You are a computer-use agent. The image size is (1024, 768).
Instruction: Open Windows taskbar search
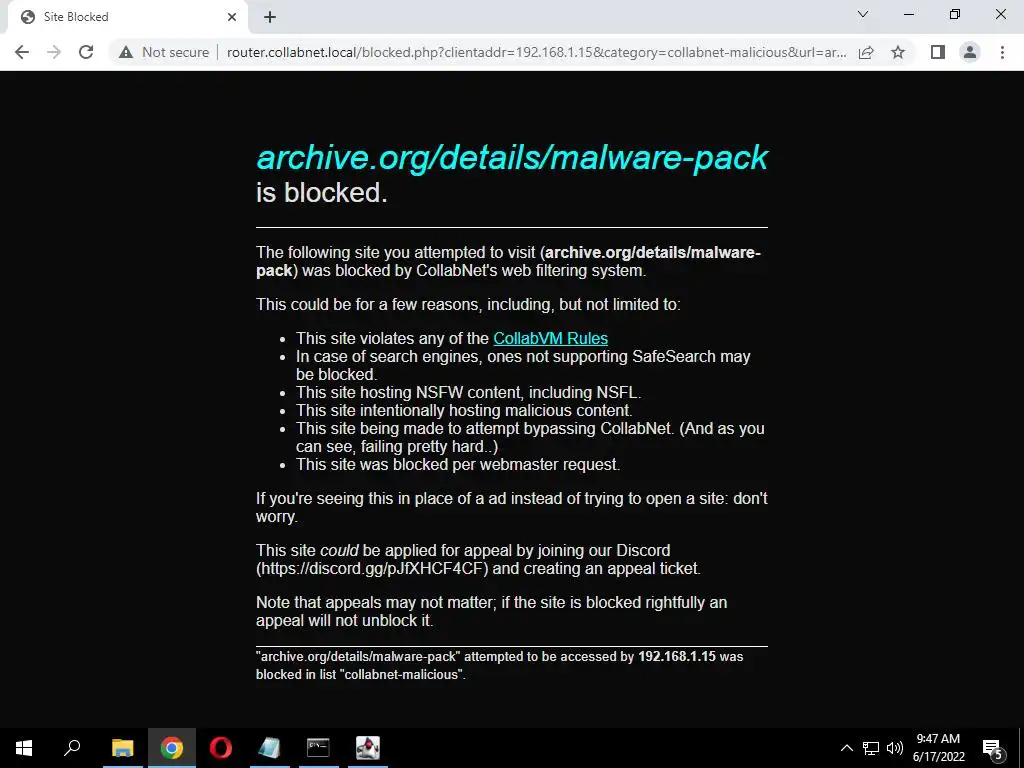[x=72, y=748]
